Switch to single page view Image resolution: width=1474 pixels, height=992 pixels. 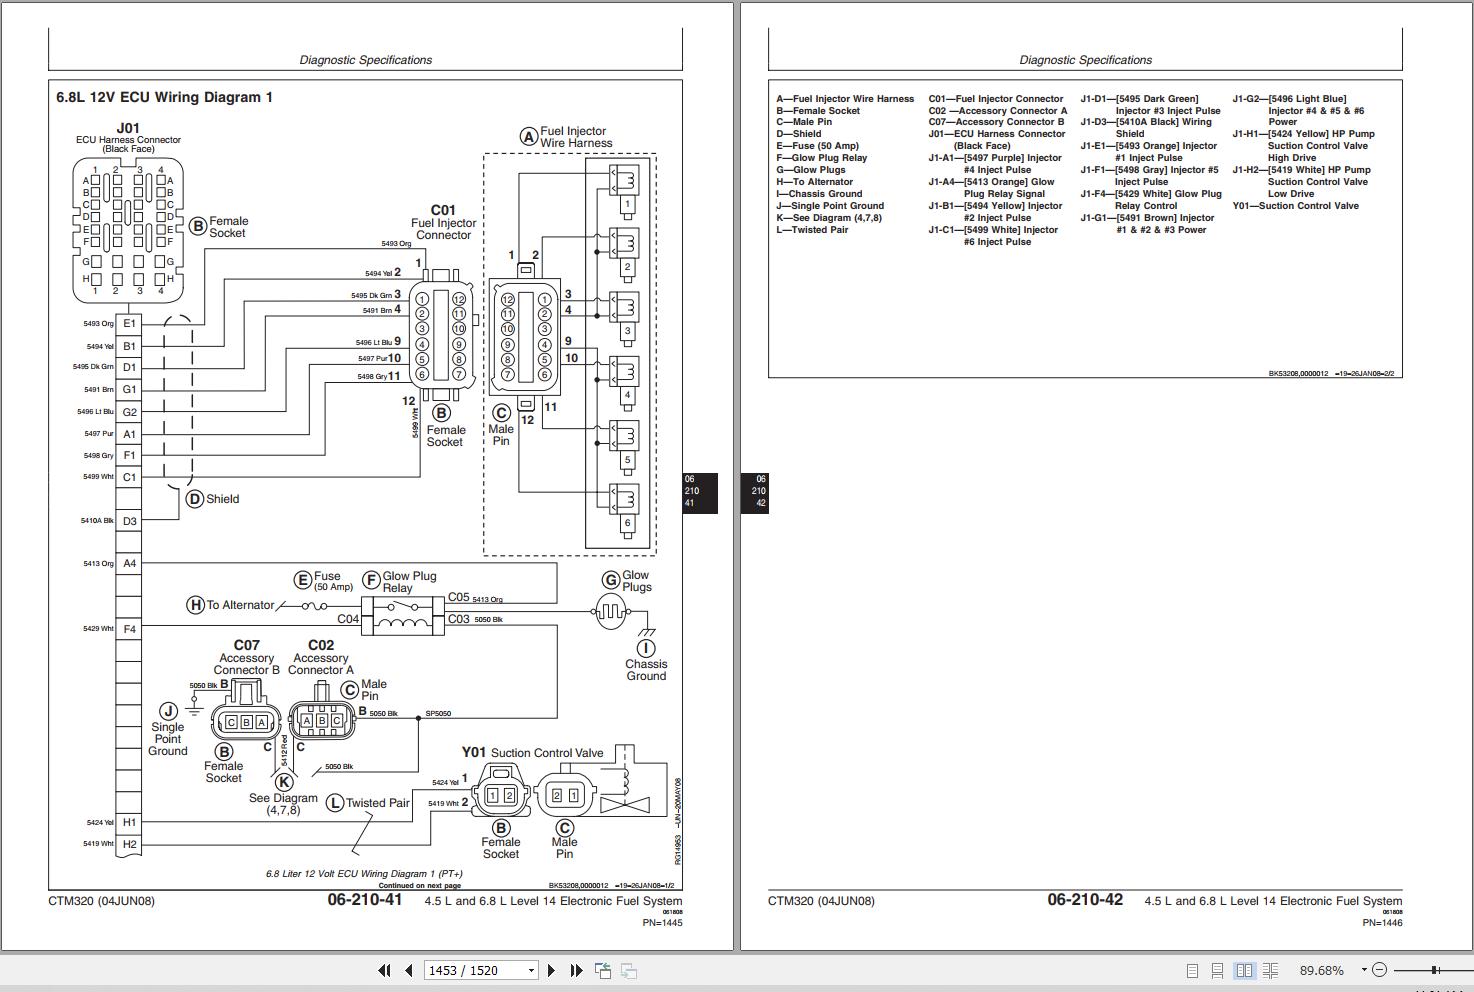(1192, 970)
